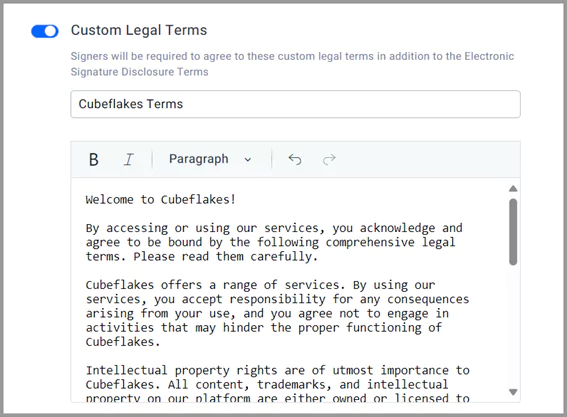Click the 'Signers will be required' description
Viewport: 567px width, 417px height.
292,64
